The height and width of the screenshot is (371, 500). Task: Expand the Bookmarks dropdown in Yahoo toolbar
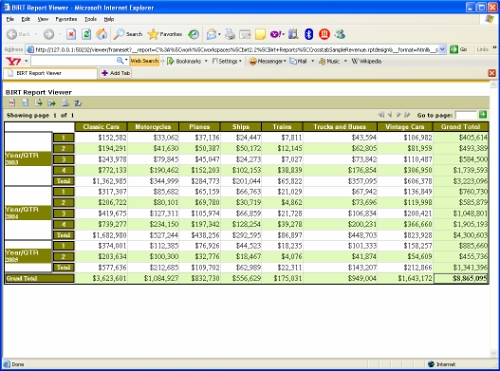pos(206,61)
